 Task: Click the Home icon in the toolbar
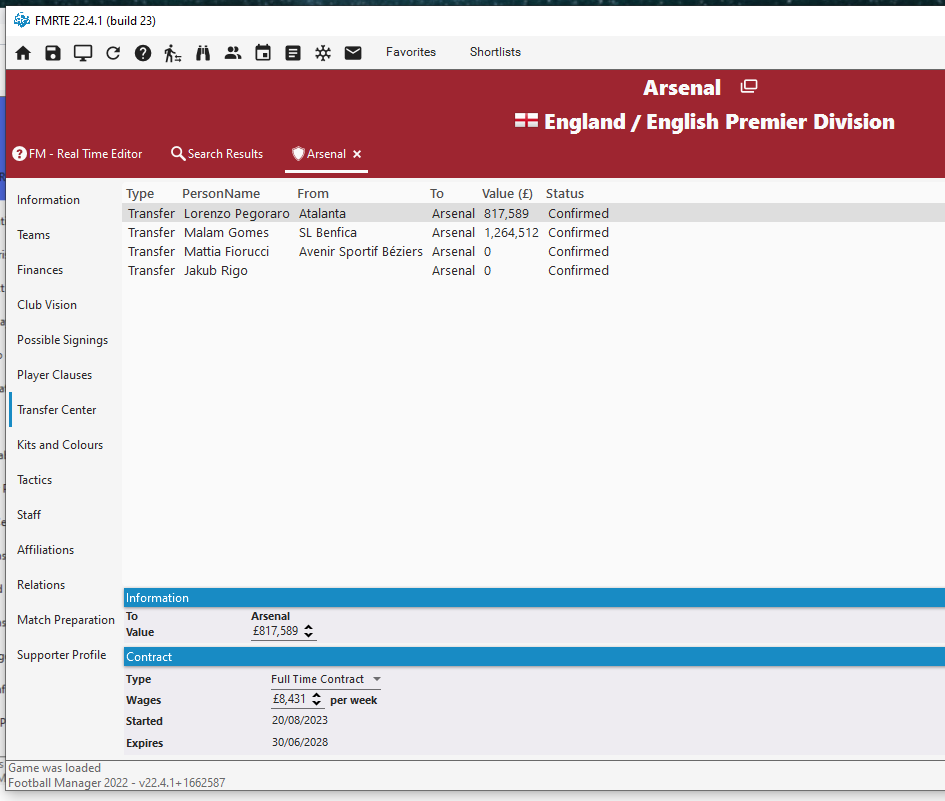tap(23, 53)
